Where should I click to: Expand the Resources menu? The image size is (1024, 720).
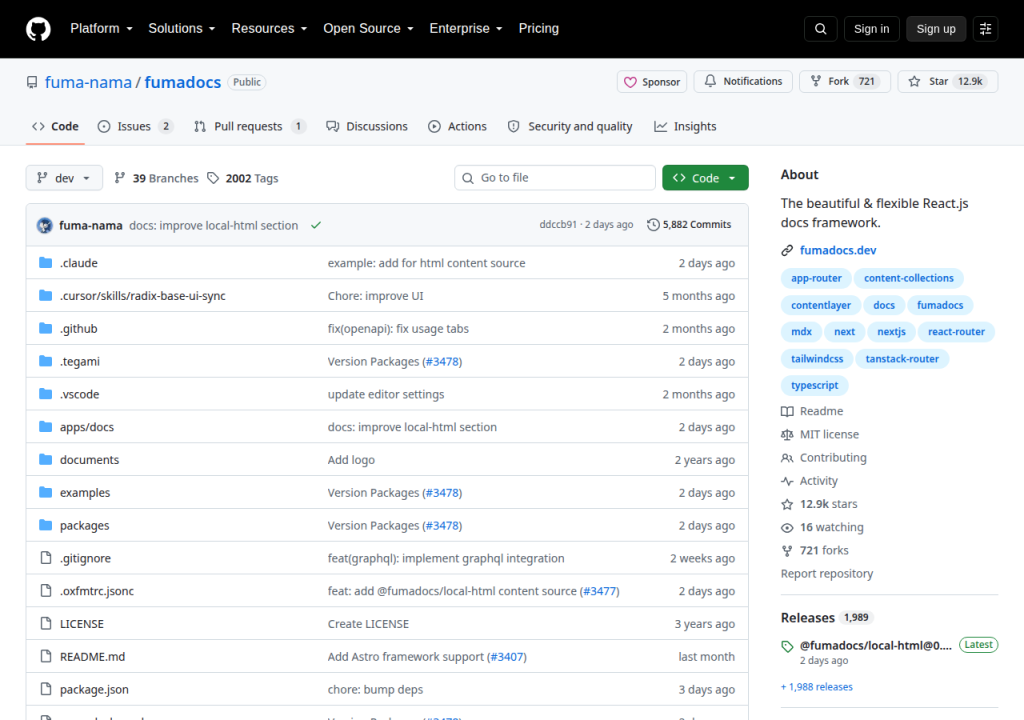click(269, 29)
